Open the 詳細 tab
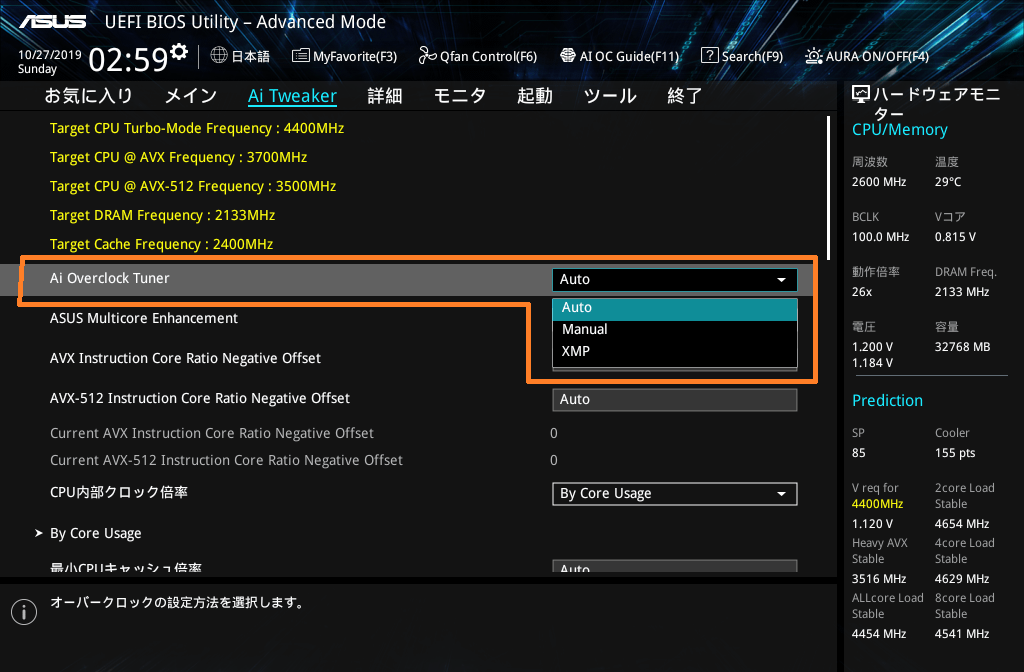The image size is (1024, 672). coord(384,96)
